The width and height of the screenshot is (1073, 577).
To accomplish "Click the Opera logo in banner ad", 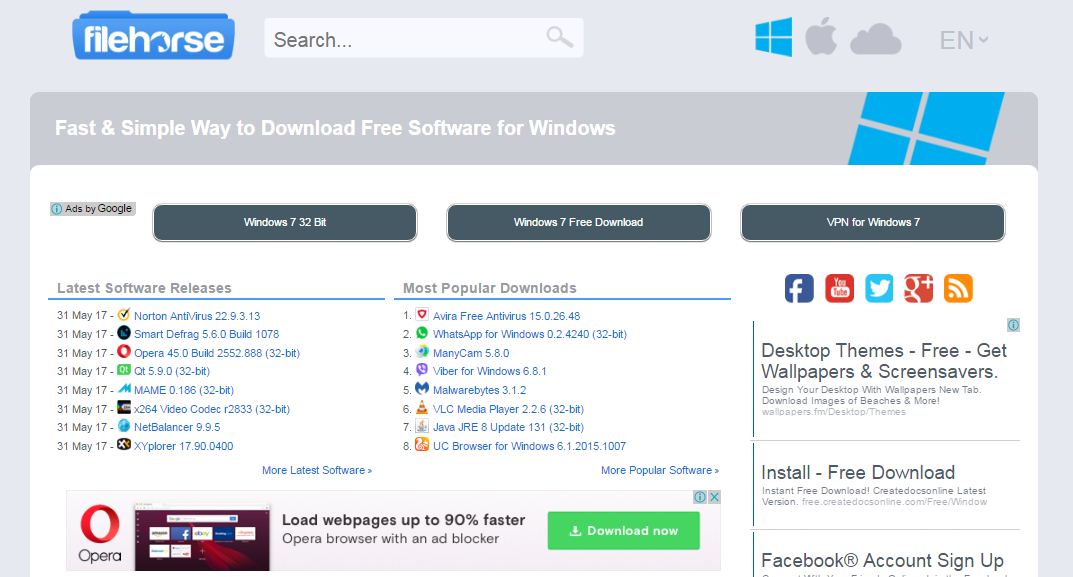I will click(x=100, y=533).
